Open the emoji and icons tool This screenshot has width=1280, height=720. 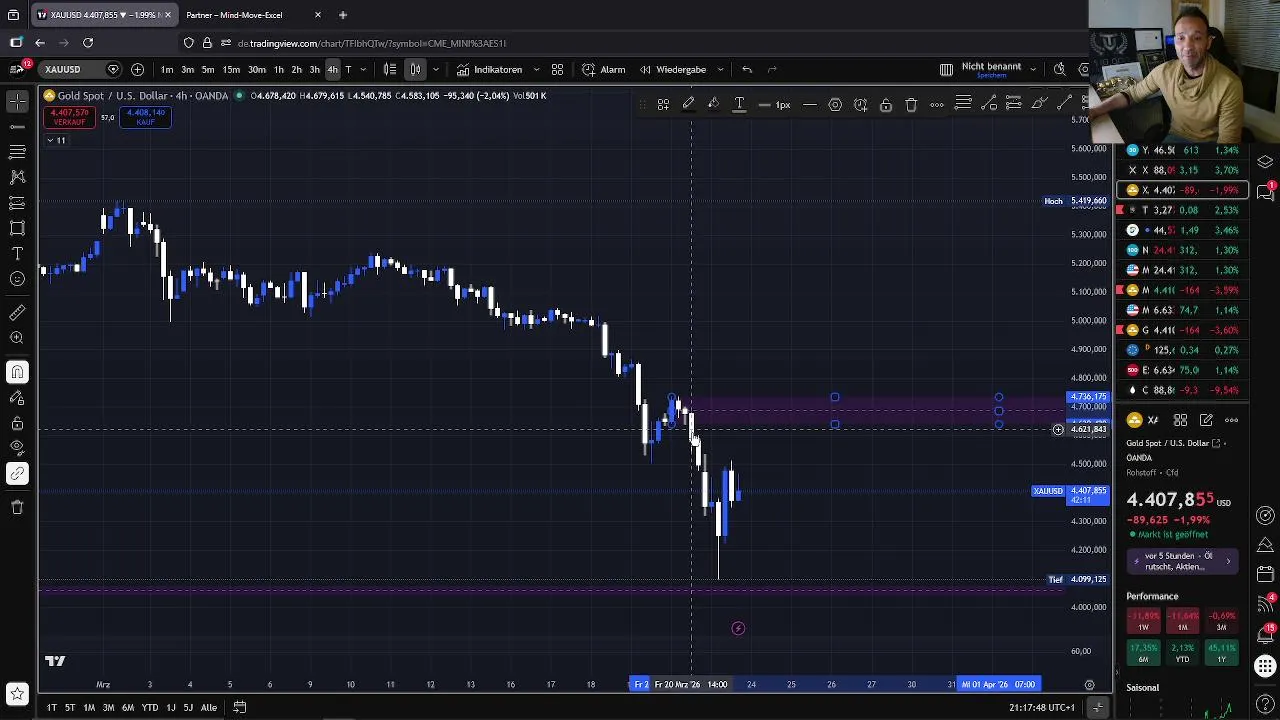tap(17, 279)
